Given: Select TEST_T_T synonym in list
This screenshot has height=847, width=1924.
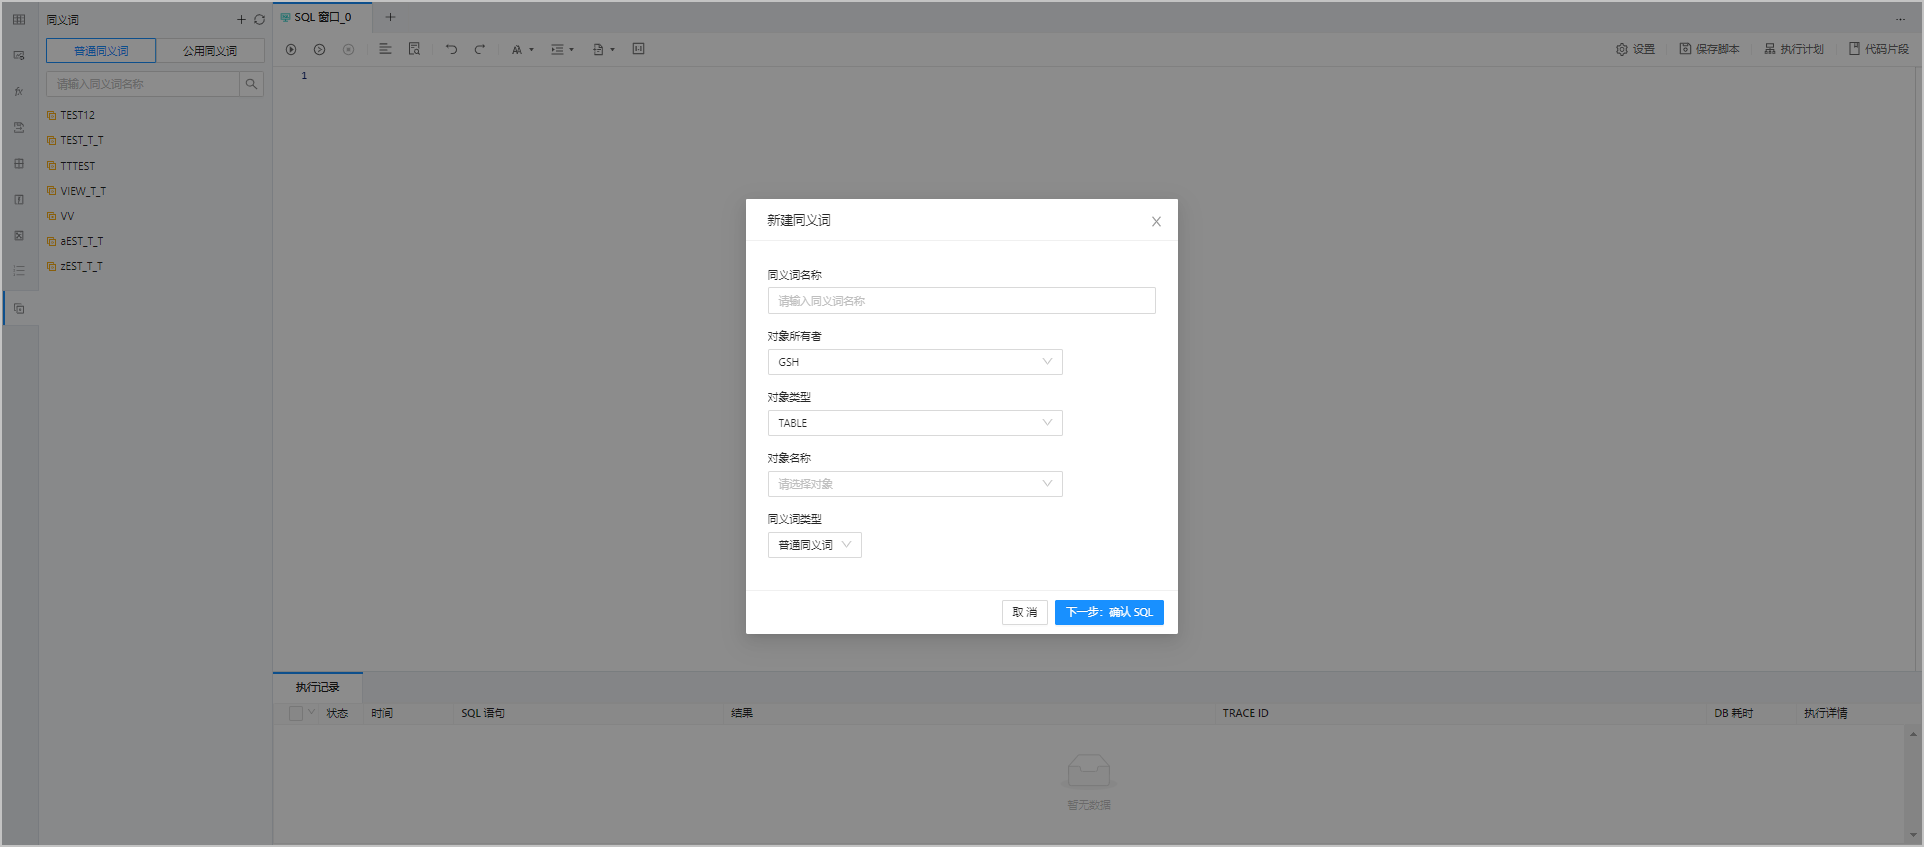Looking at the screenshot, I should 81,140.
